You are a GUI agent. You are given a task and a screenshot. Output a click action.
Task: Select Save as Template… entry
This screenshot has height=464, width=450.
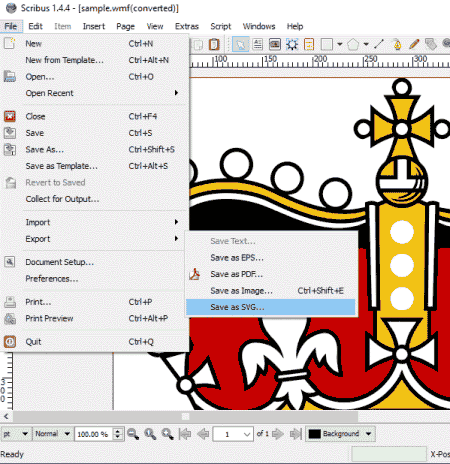[x=94, y=166]
